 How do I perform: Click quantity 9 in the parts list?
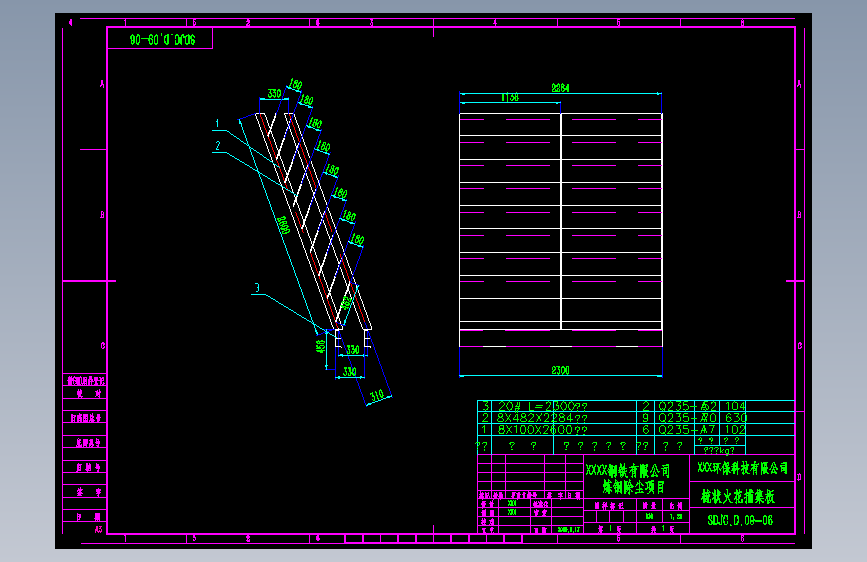[x=645, y=418]
